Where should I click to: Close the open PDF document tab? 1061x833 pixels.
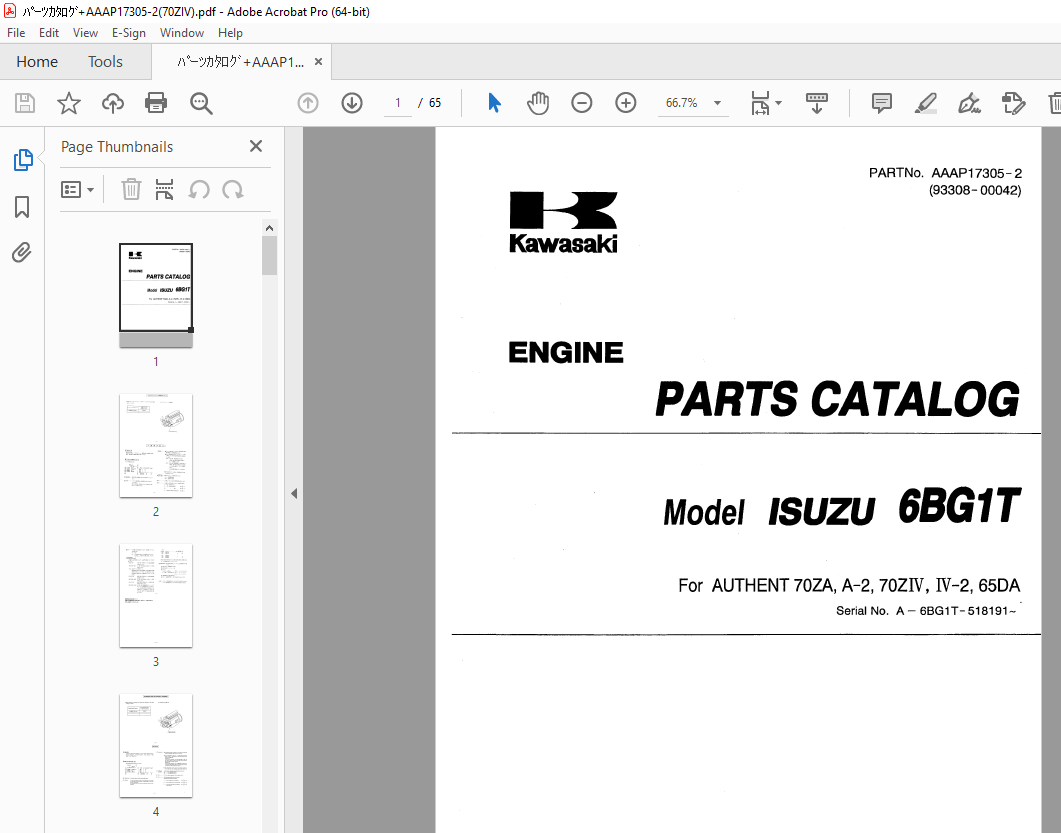[318, 62]
